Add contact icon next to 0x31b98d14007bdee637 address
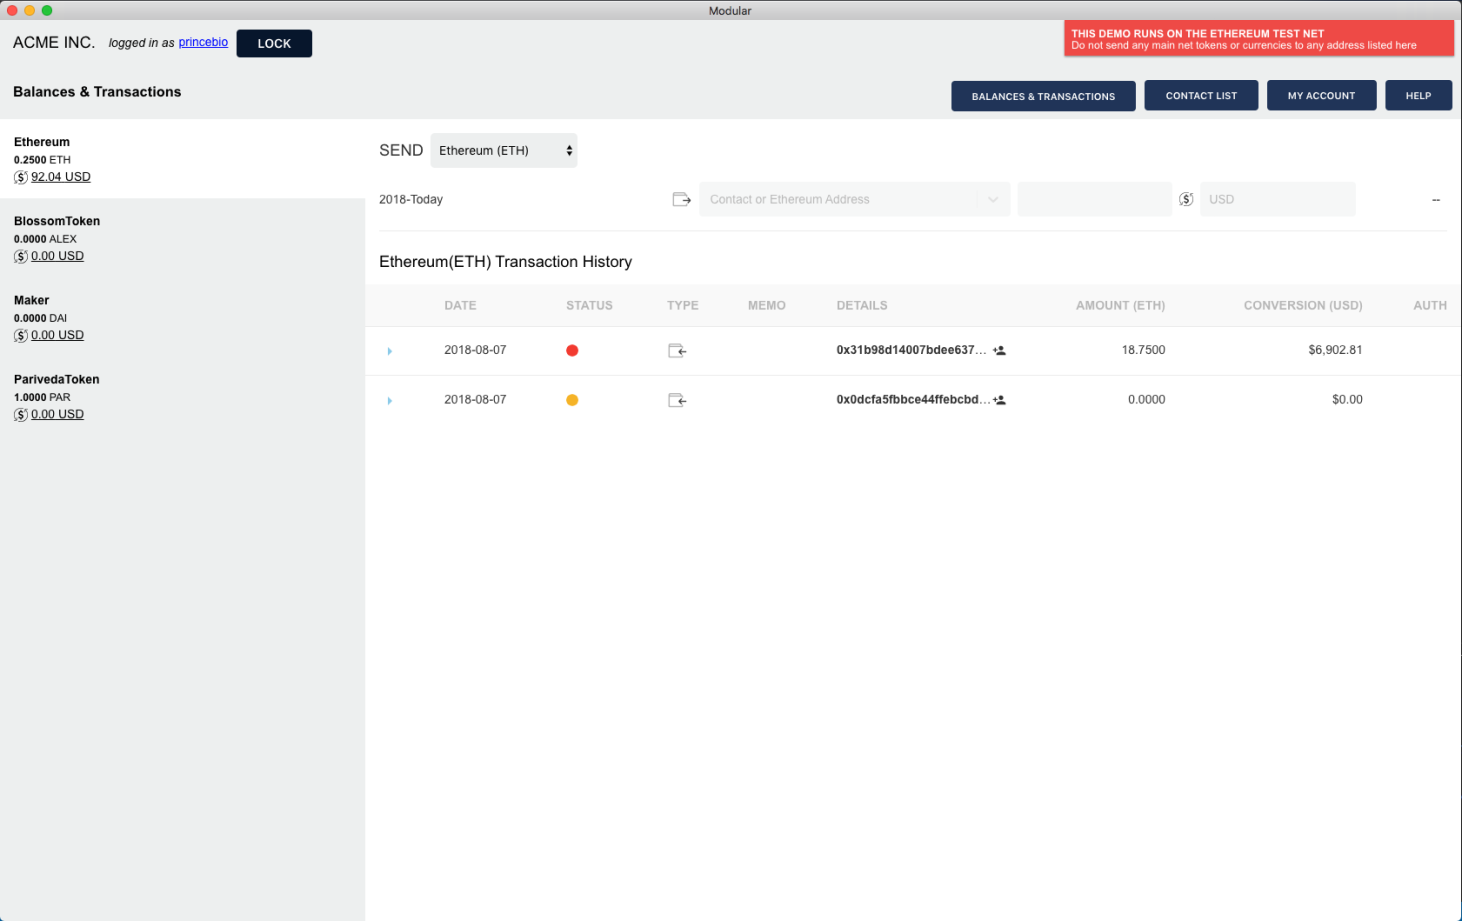Viewport: 1462px width, 921px height. pyautogui.click(x=999, y=351)
